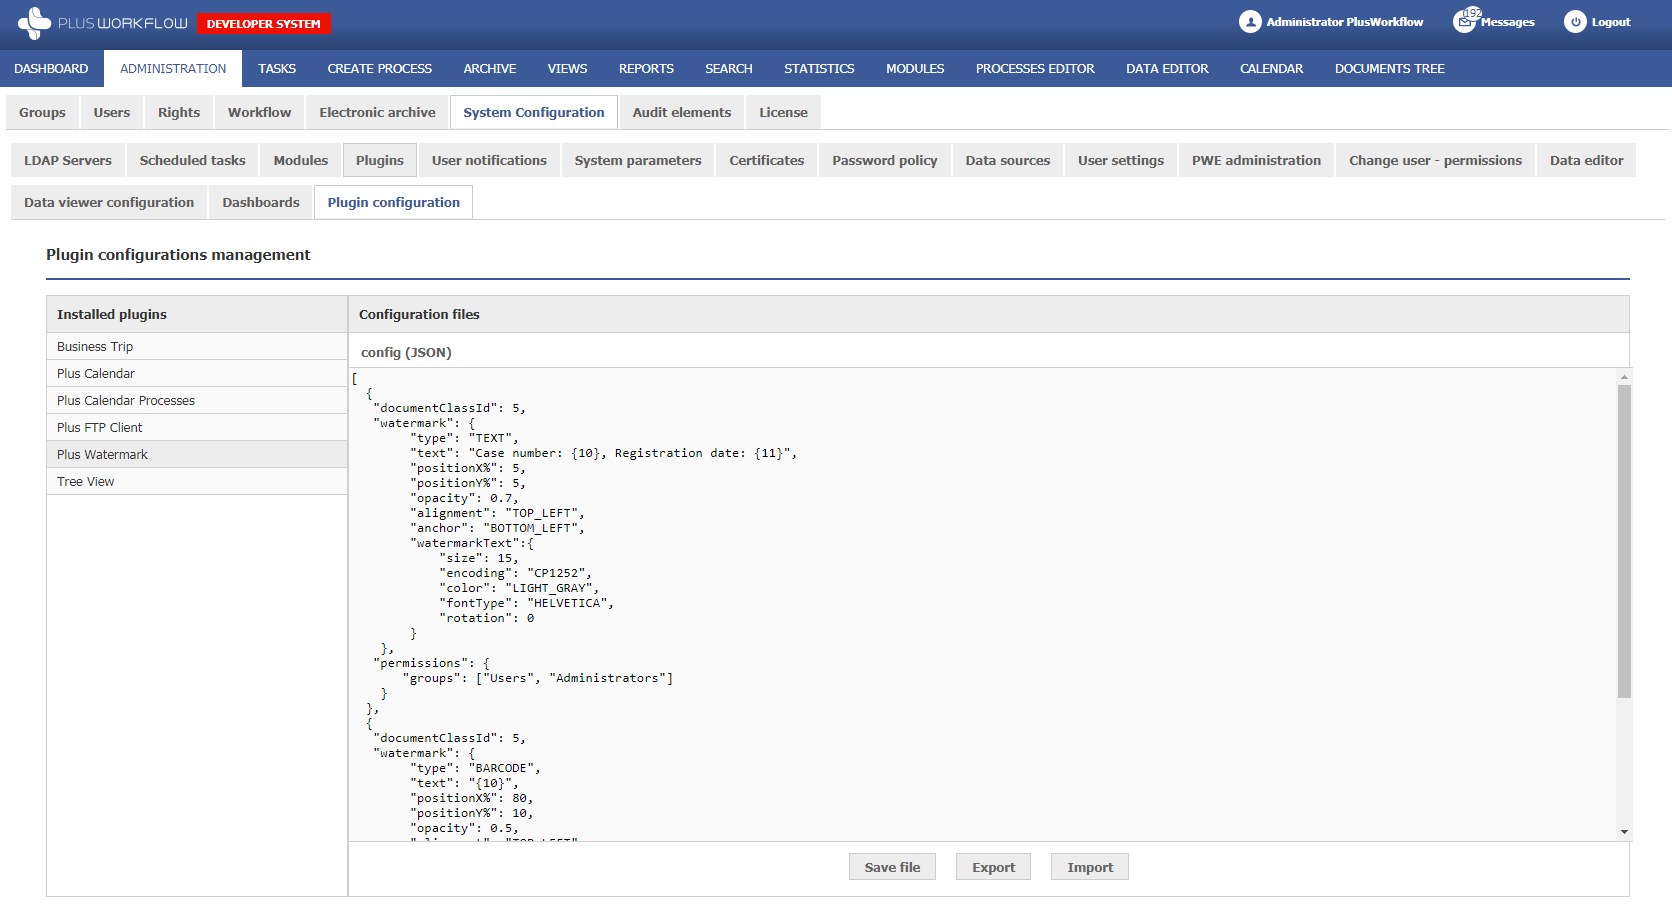Open Change user - permissions tab
Image resolution: width=1672 pixels, height=904 pixels.
click(1436, 160)
